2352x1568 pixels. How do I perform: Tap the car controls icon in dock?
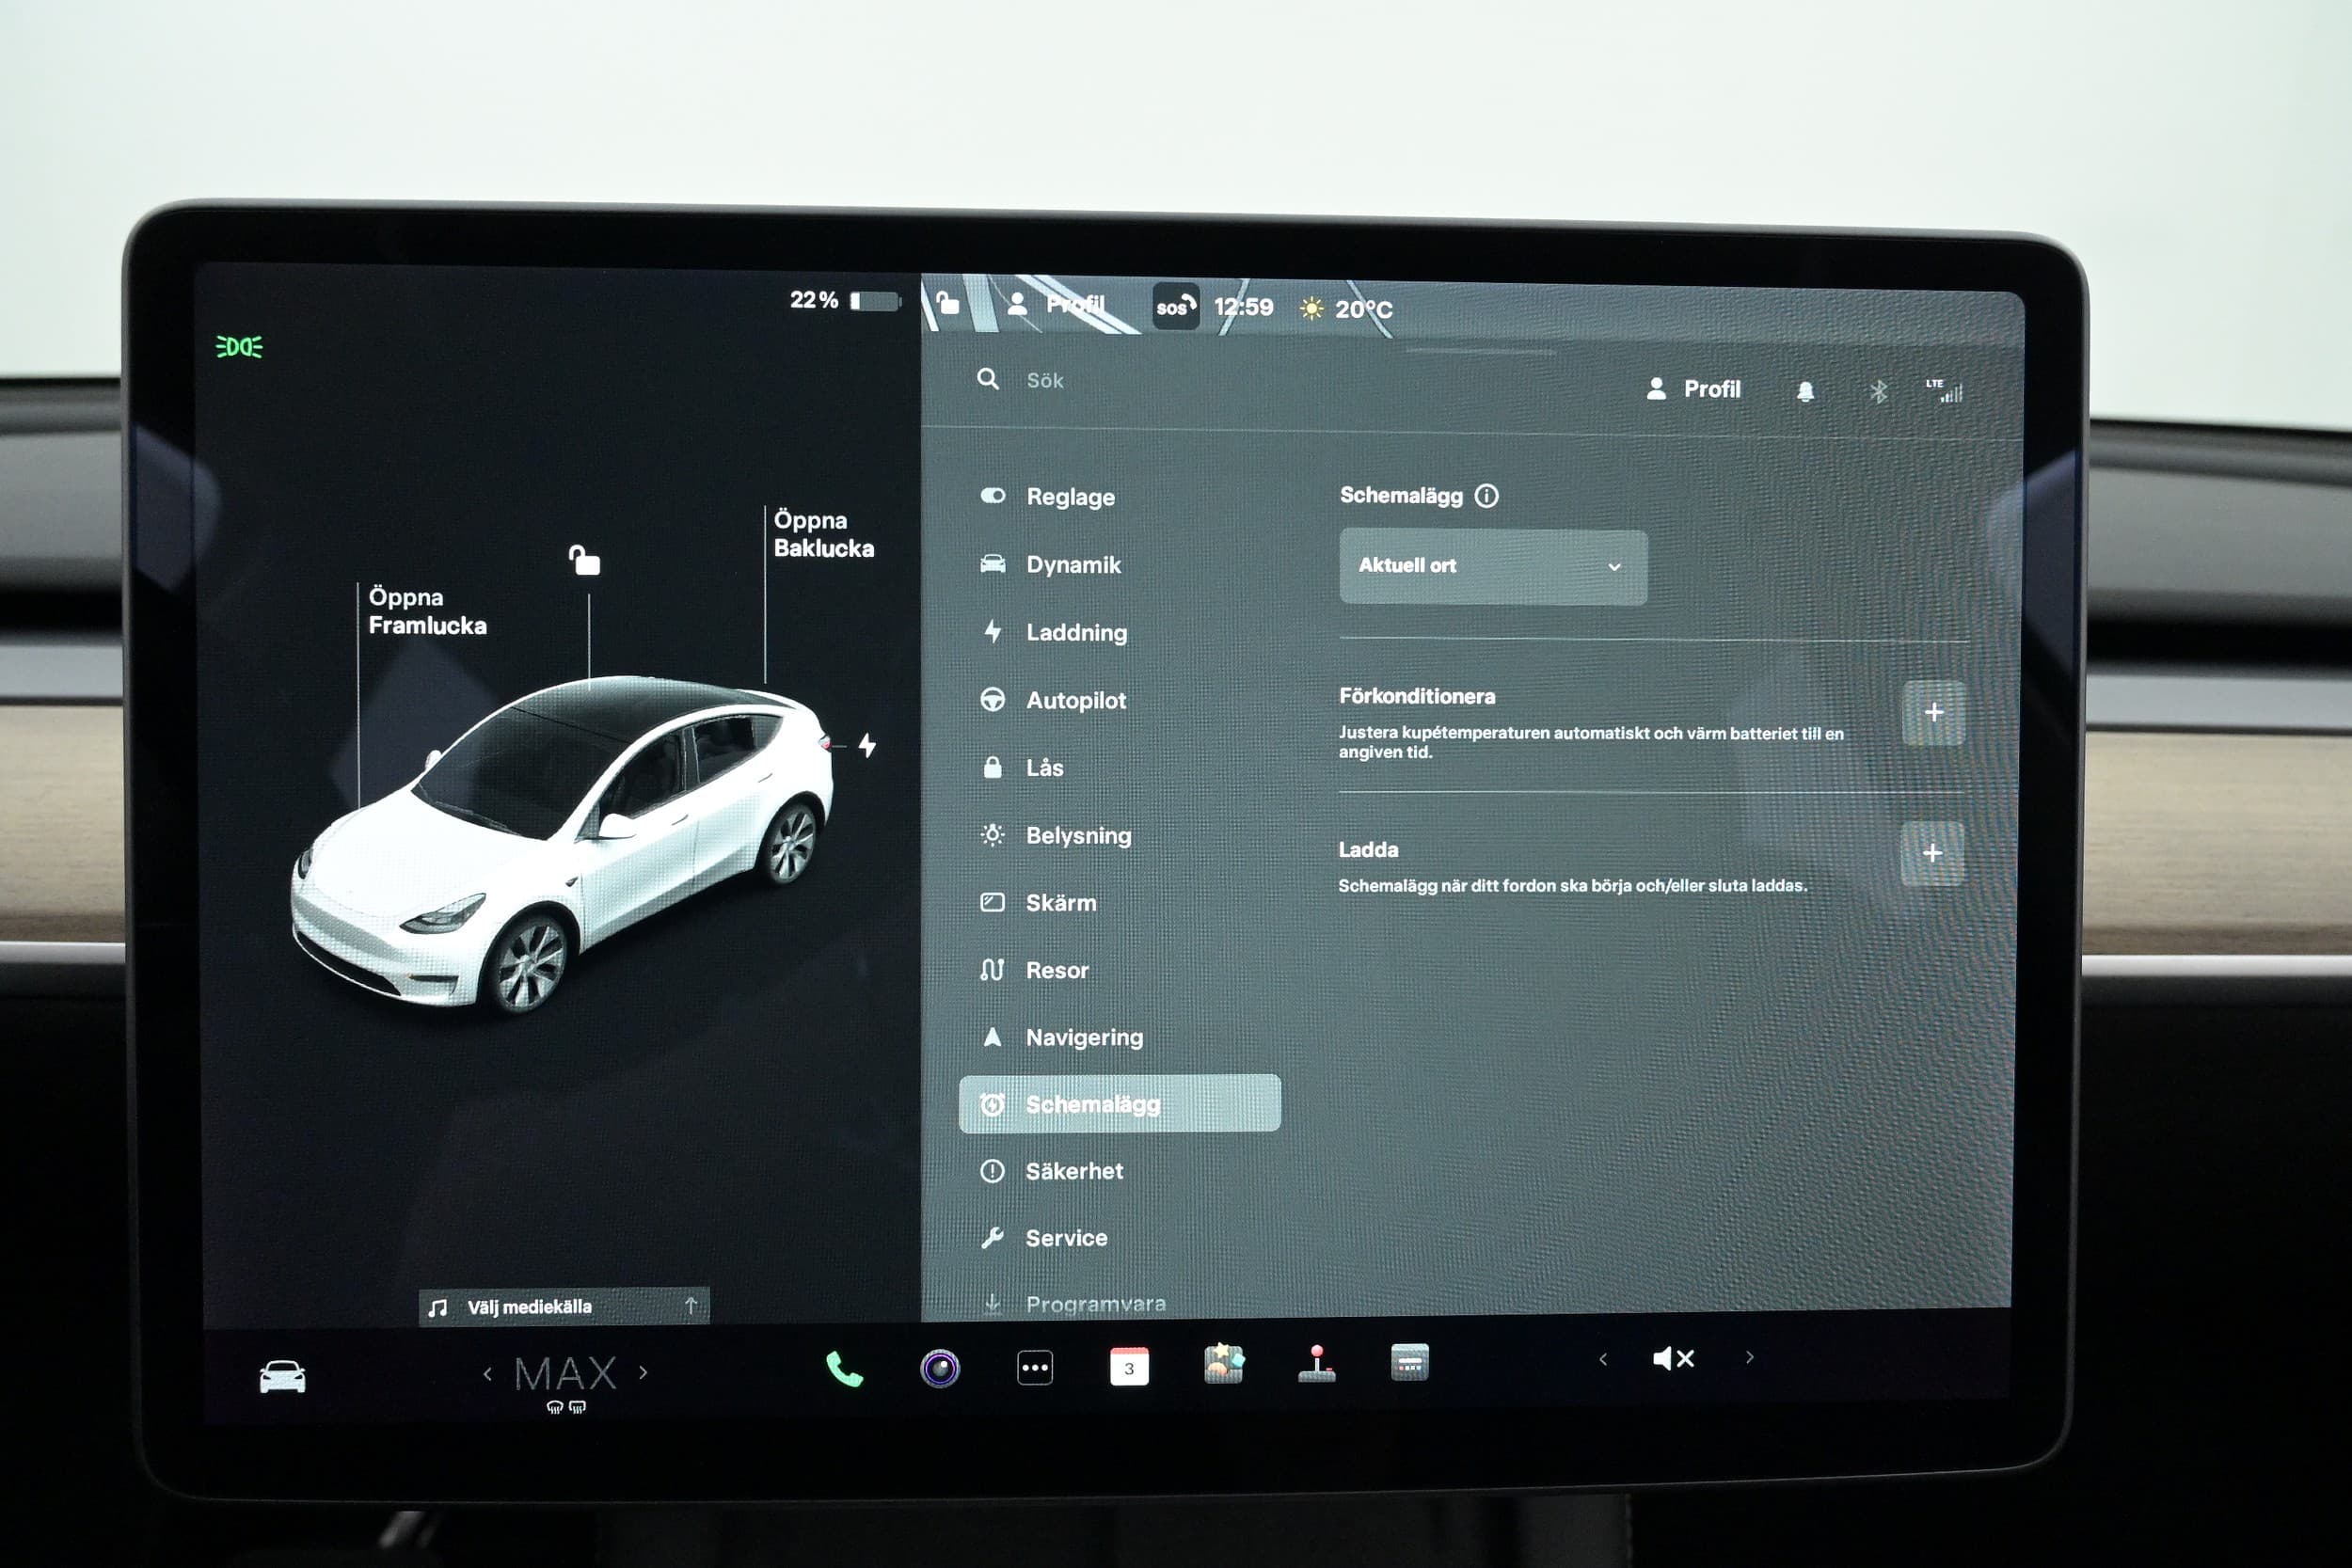[x=282, y=1377]
